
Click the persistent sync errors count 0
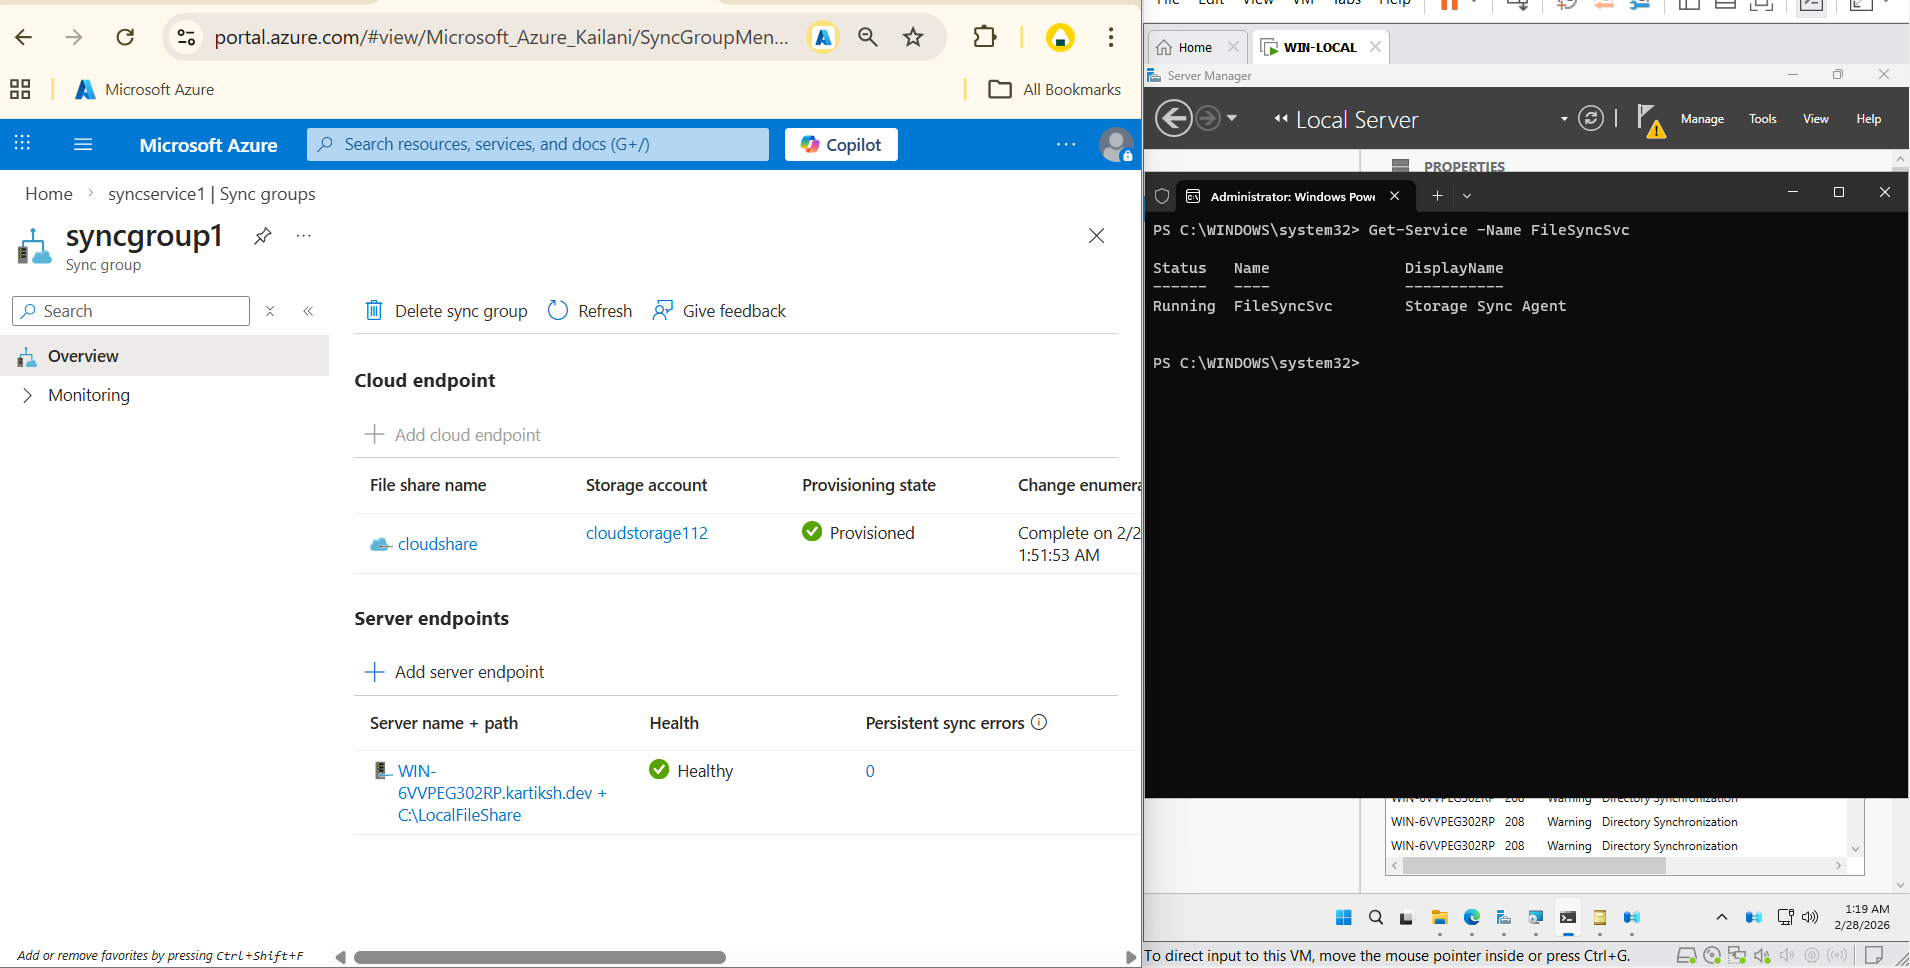tap(870, 771)
